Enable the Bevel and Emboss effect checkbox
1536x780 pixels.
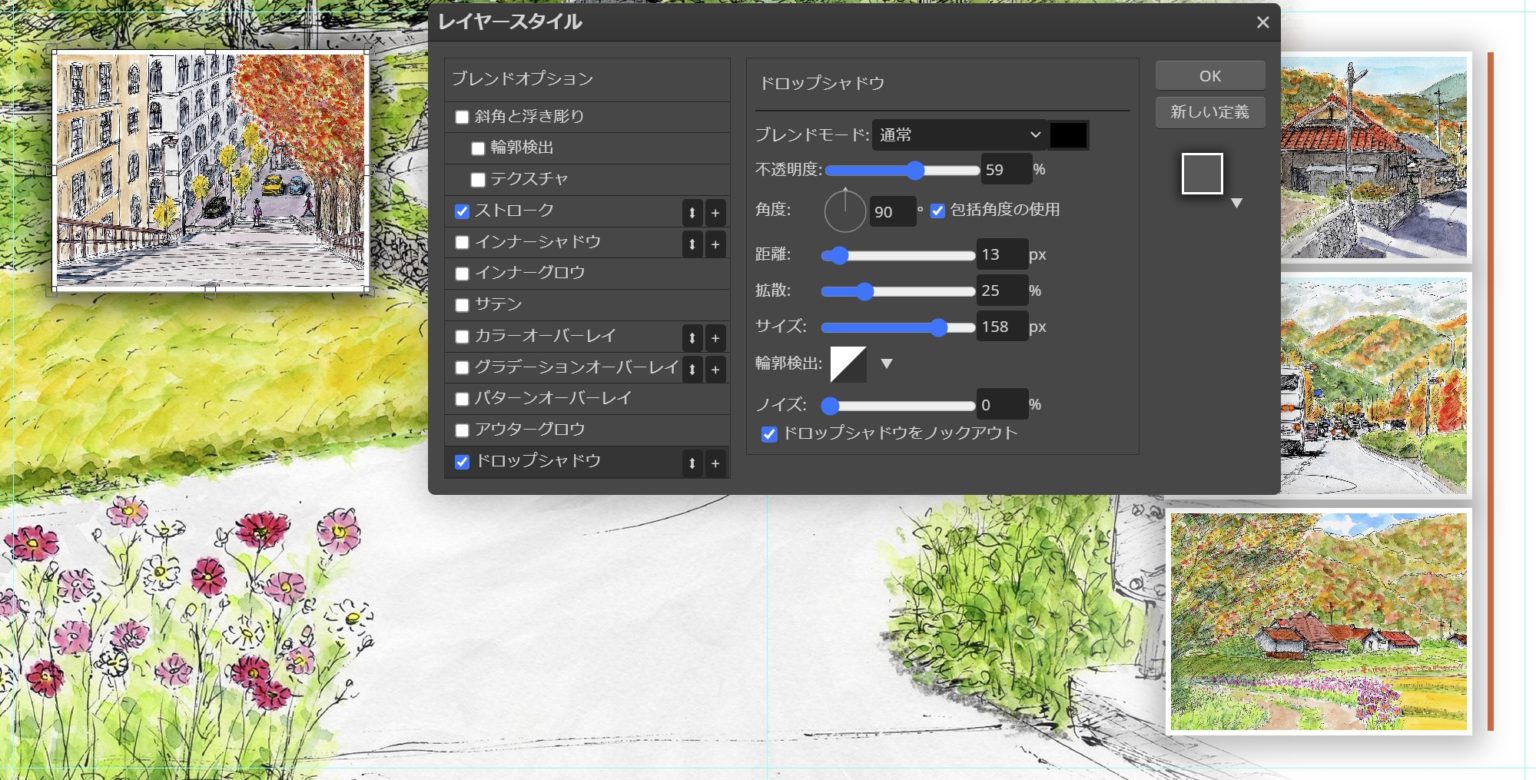[462, 117]
